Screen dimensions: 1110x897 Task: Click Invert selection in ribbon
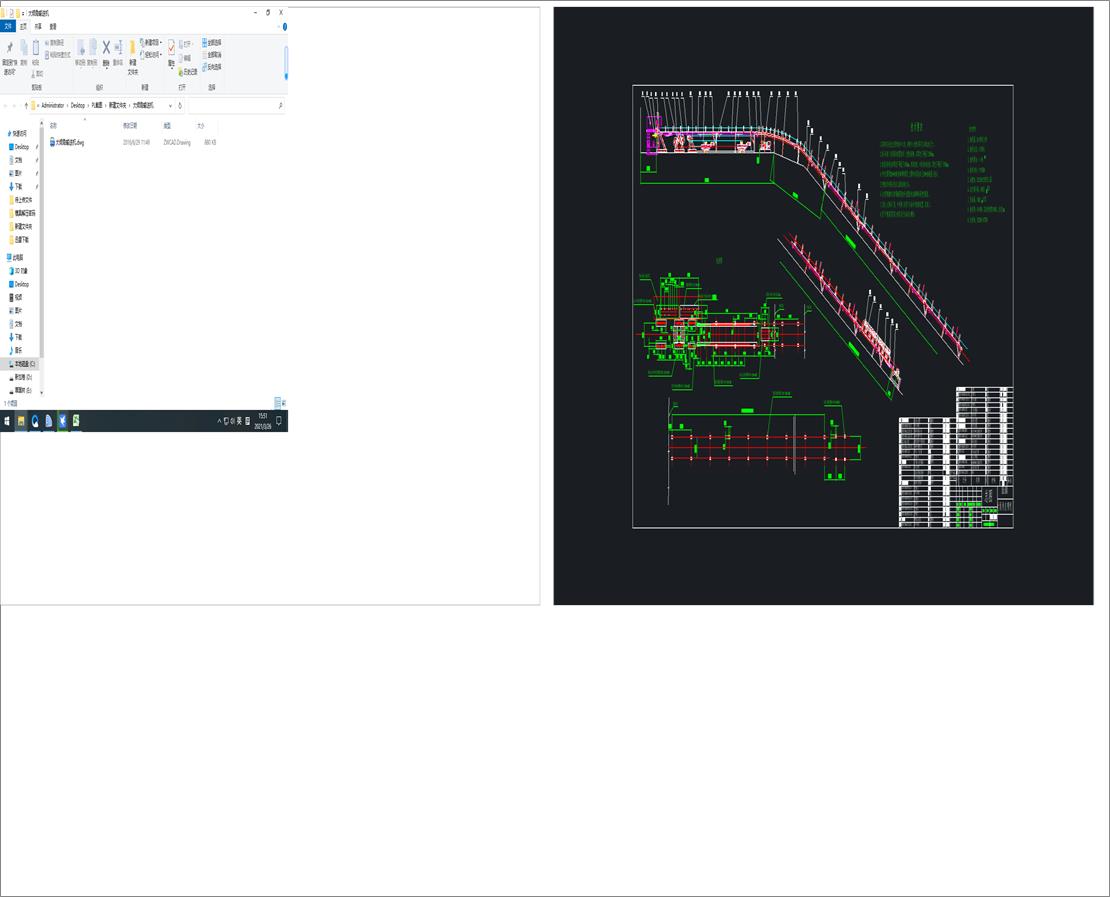click(212, 67)
